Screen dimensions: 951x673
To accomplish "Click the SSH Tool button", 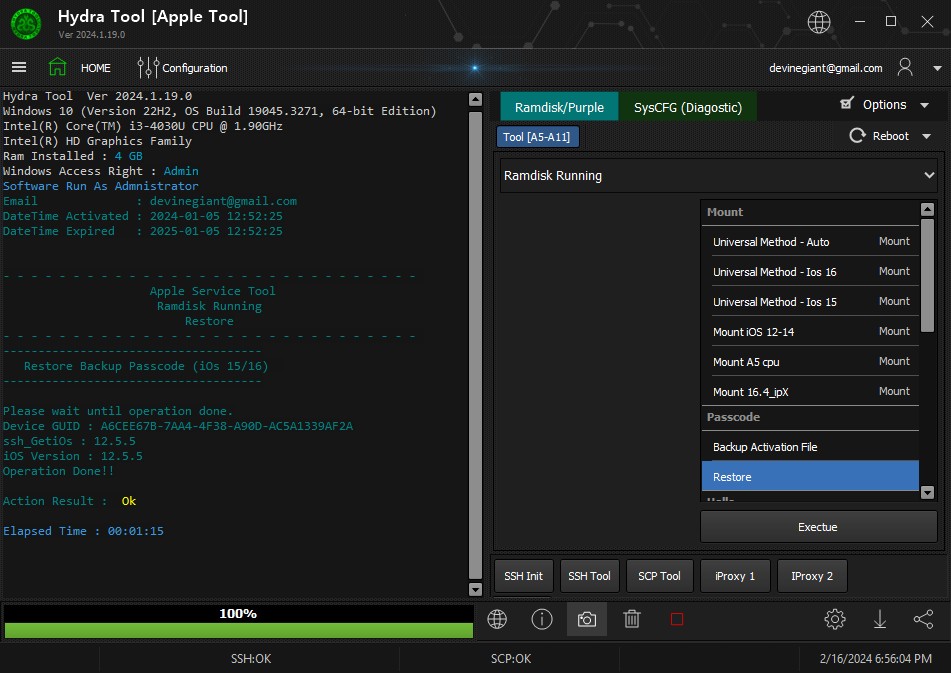I will click(589, 576).
